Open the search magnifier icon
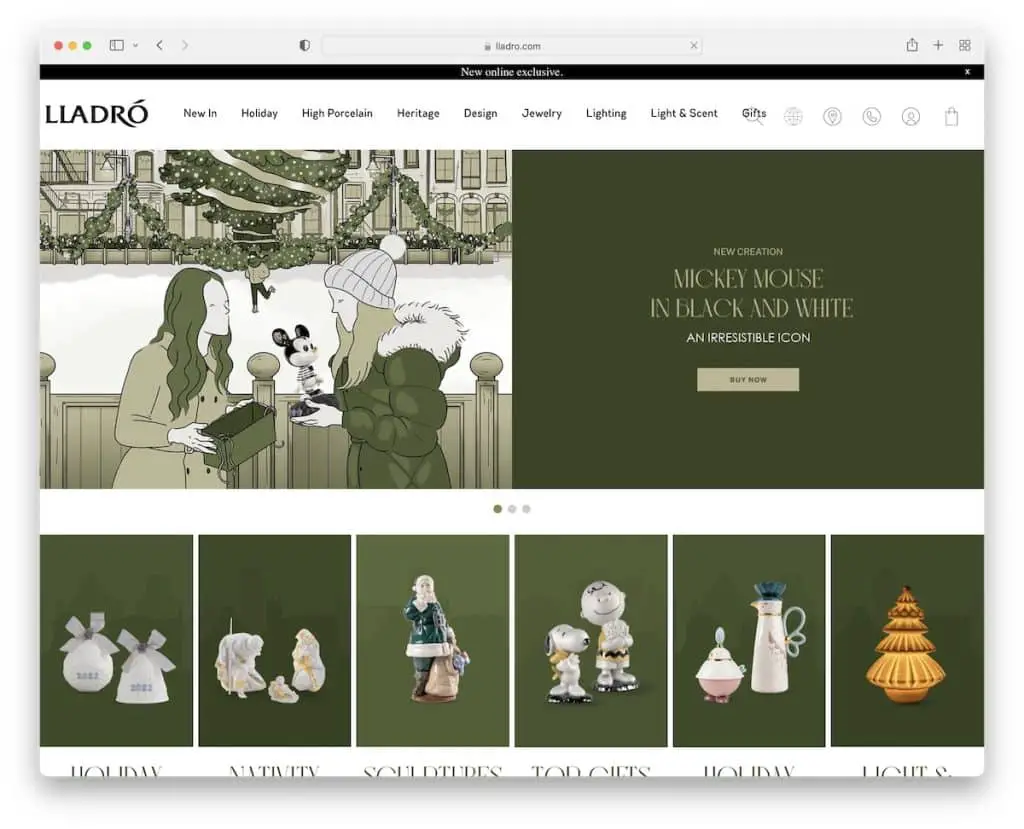Viewport: 1024px width, 829px height. coord(754,117)
